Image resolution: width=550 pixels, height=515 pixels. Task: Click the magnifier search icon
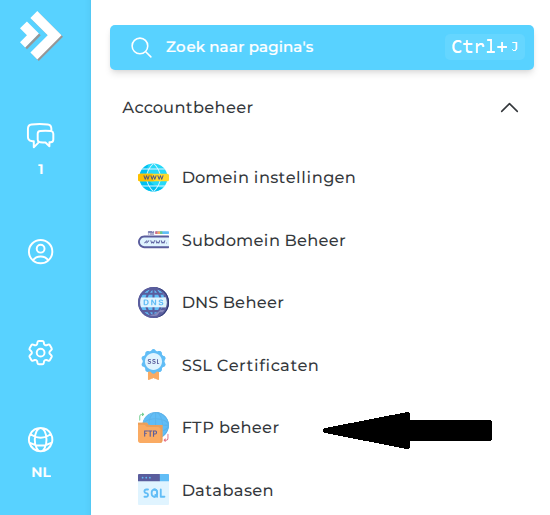click(x=141, y=47)
